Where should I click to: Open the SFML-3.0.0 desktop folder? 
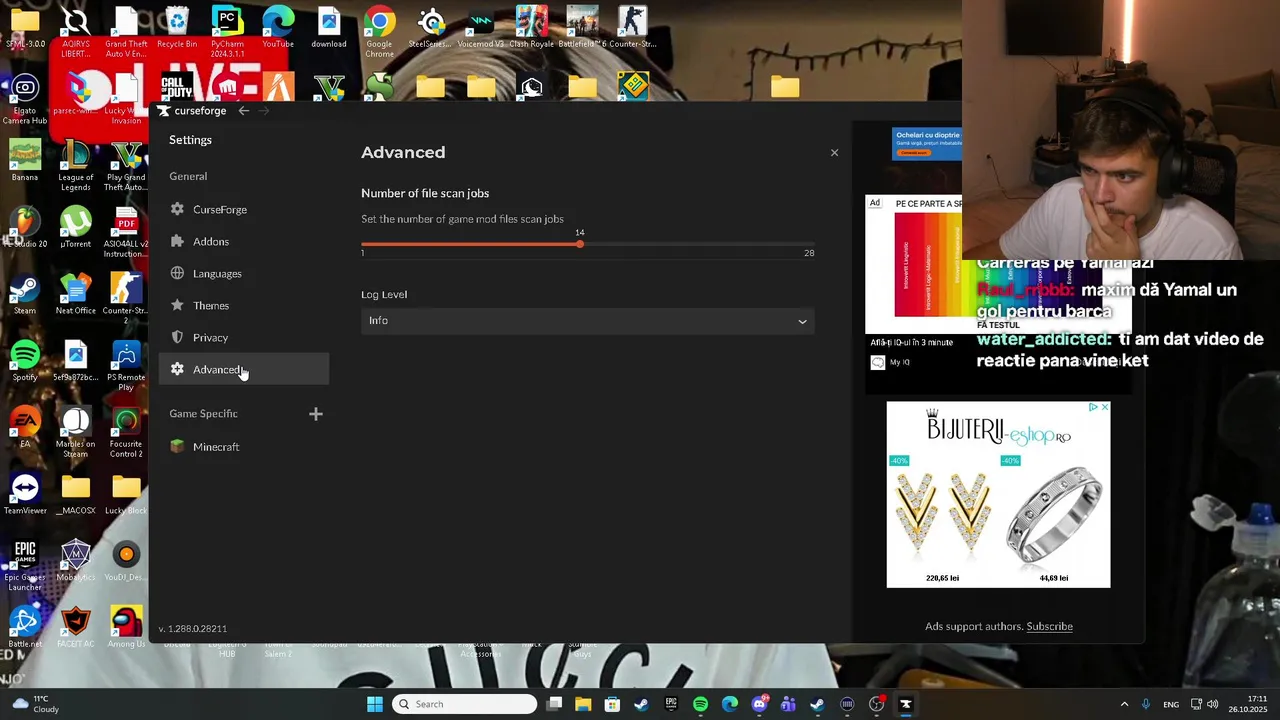[x=25, y=28]
